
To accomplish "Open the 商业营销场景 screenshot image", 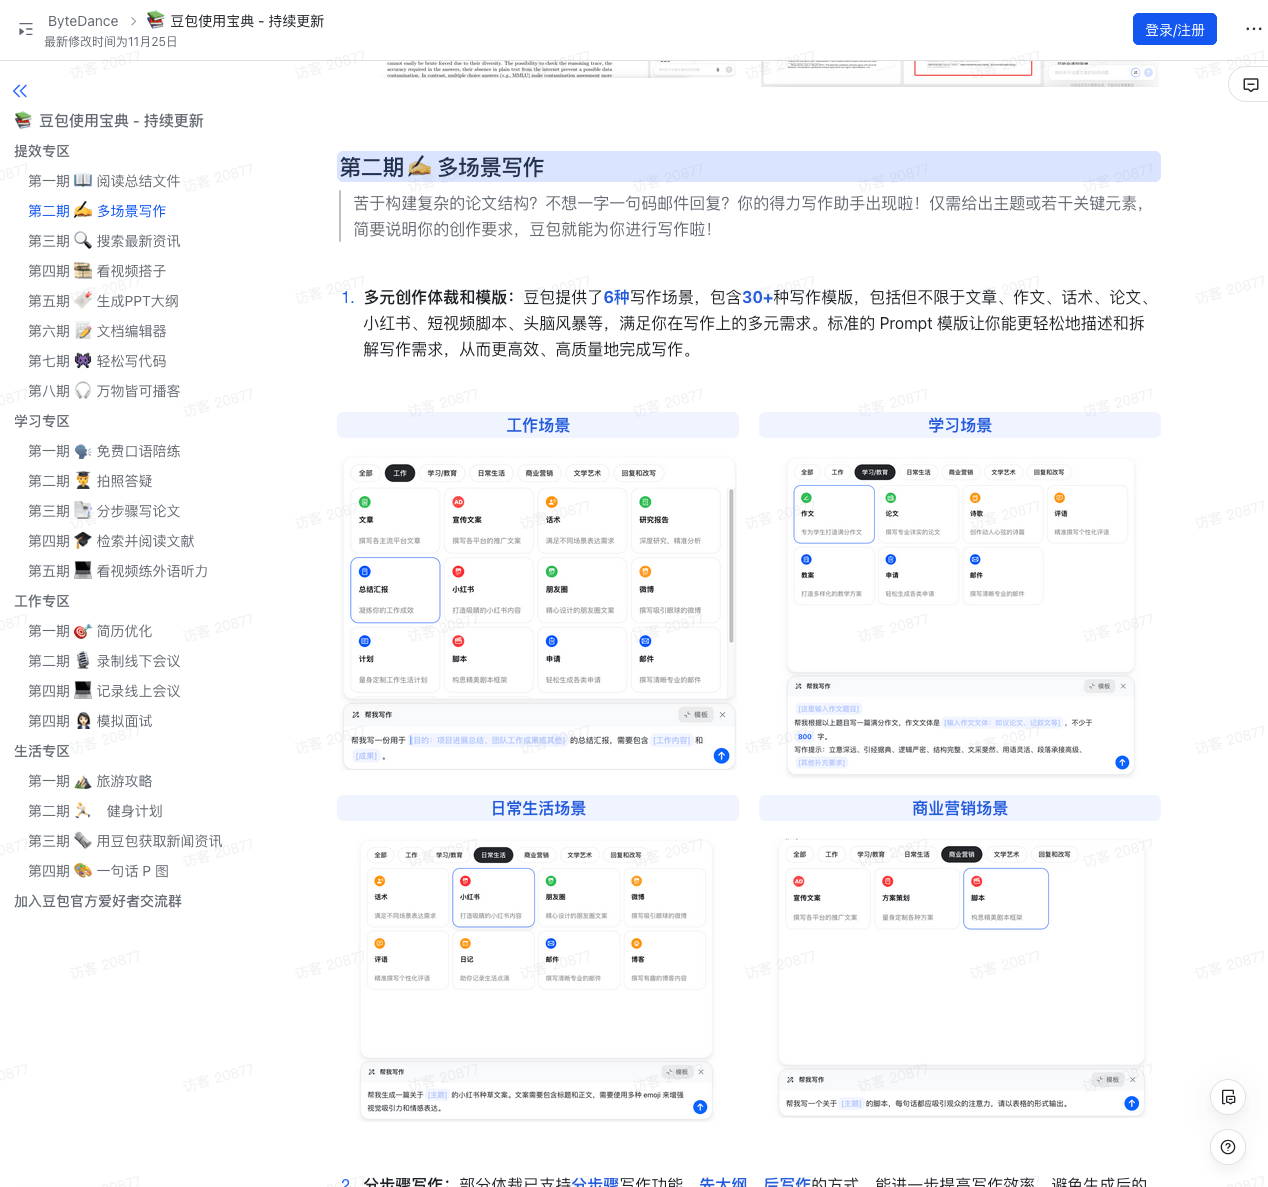I will point(961,979).
